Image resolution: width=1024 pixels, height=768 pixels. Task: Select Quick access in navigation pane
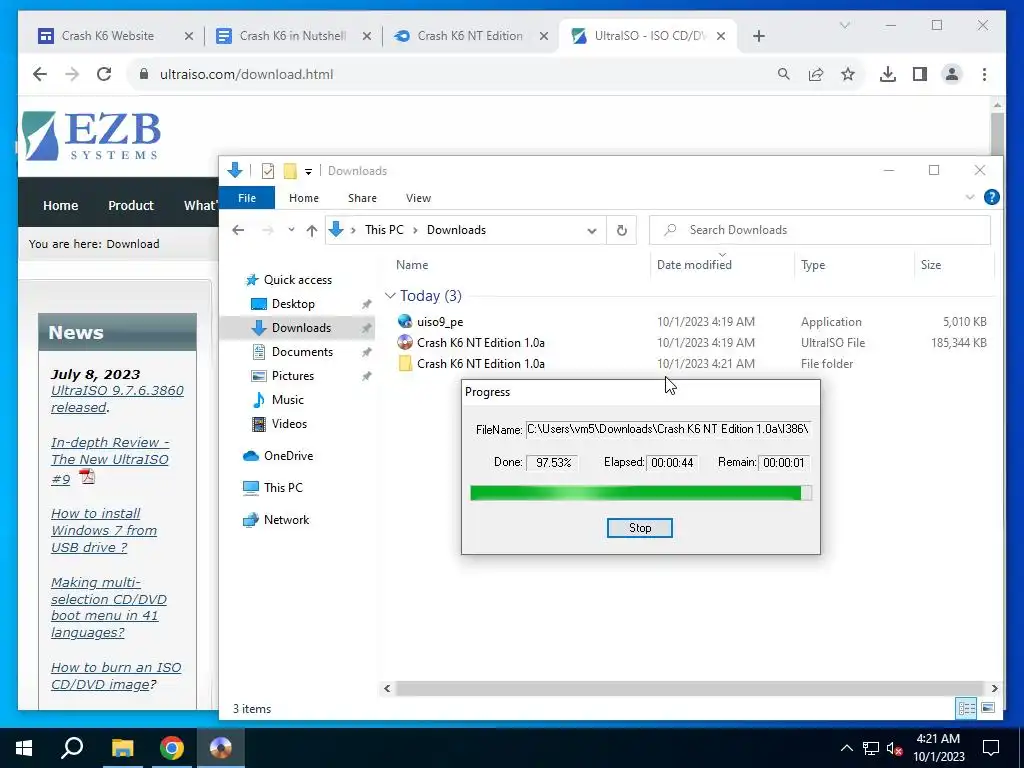298,280
